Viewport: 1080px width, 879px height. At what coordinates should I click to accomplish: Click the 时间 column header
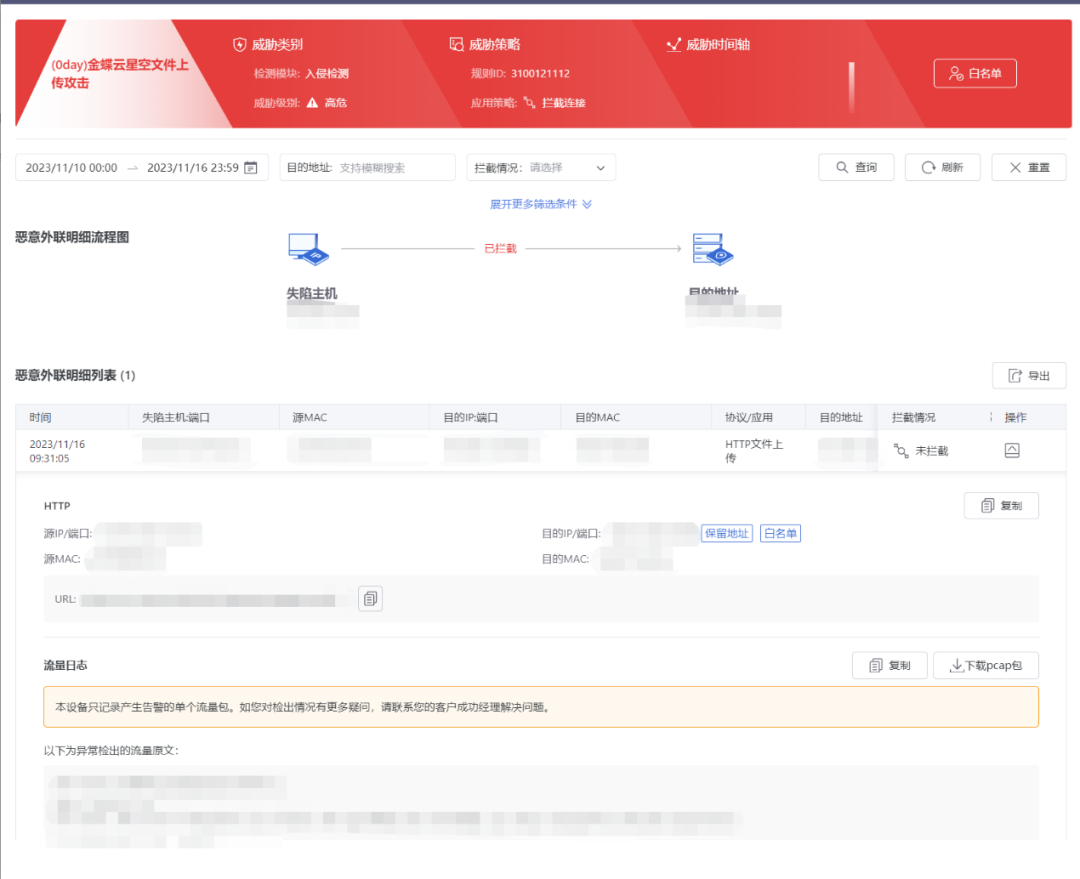(x=40, y=417)
